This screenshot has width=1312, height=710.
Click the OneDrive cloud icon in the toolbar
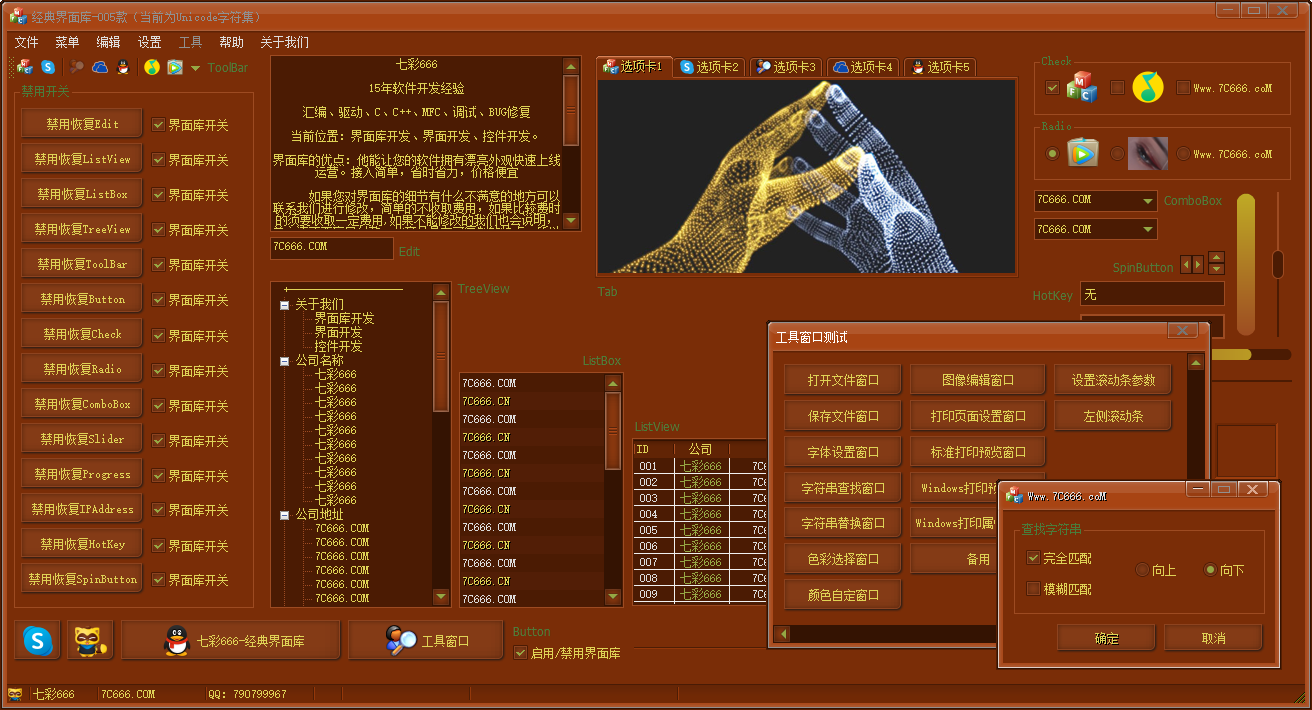coord(100,68)
